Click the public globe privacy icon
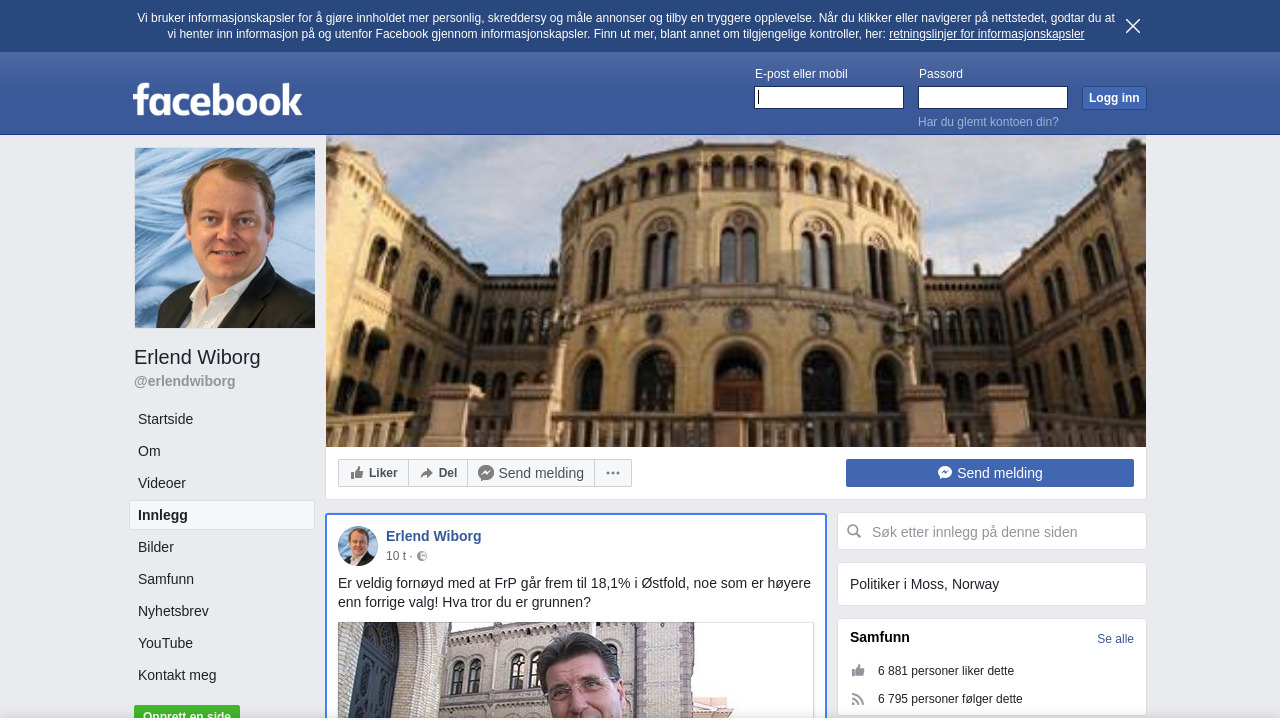The height and width of the screenshot is (720, 1280). [422, 556]
